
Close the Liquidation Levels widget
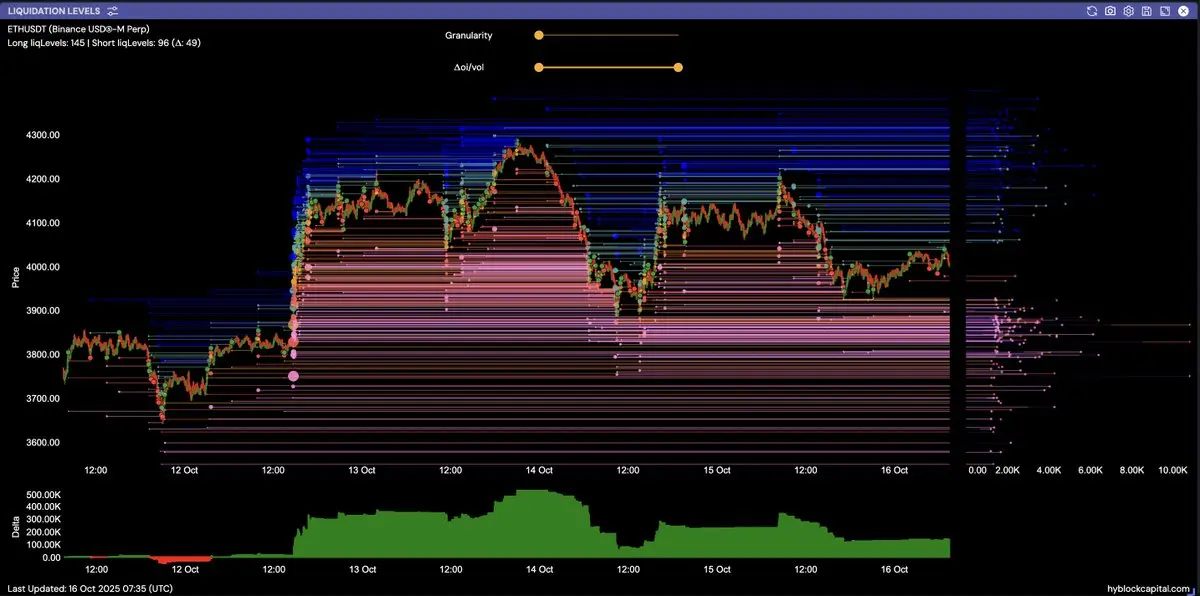point(1183,11)
